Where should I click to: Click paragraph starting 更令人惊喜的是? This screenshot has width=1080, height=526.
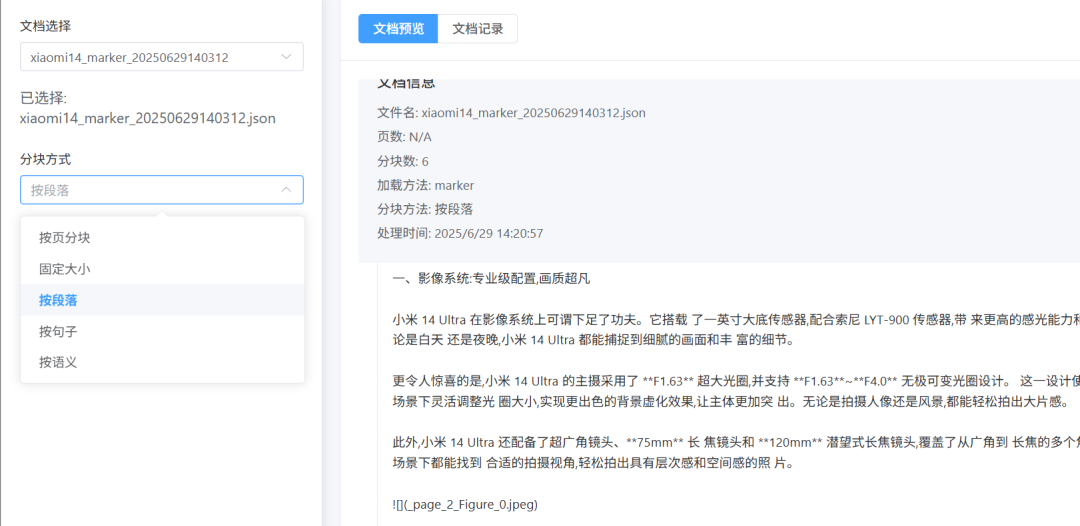pos(736,391)
